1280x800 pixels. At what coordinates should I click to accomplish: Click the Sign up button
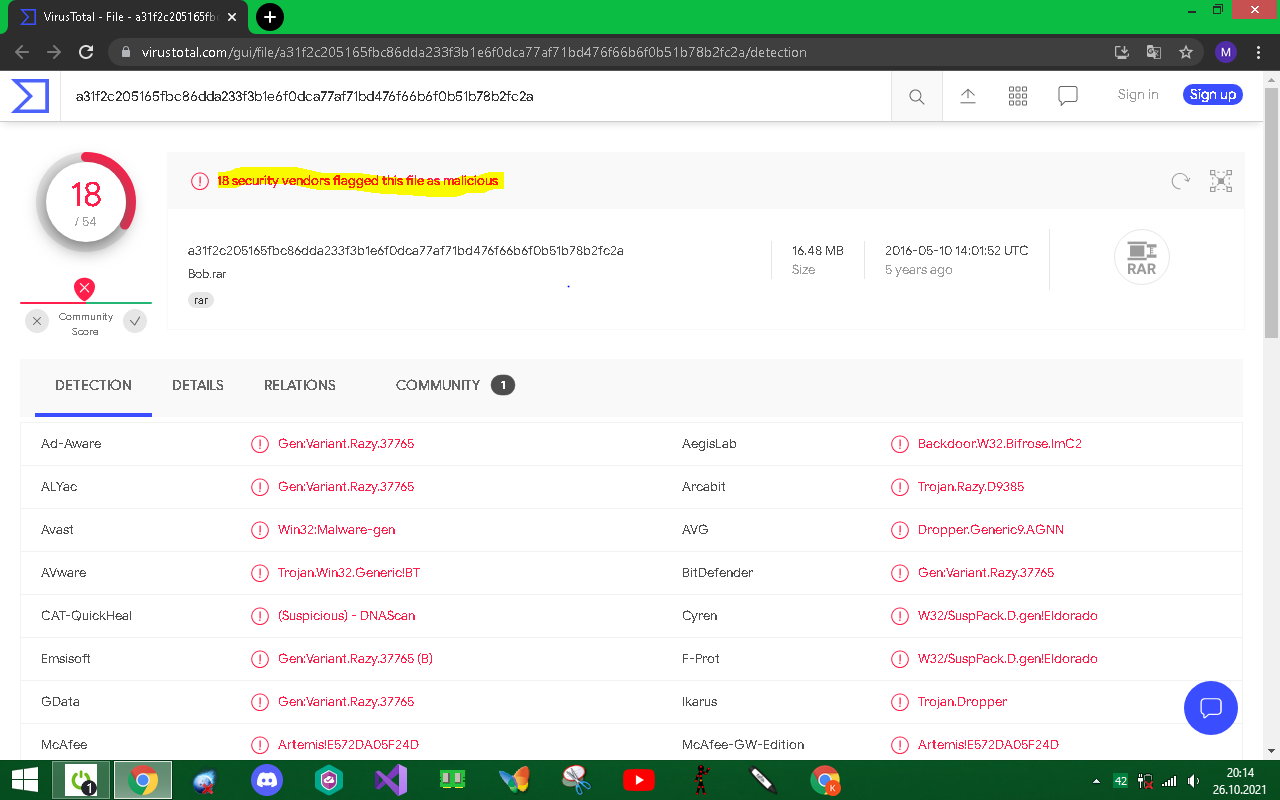click(x=1213, y=95)
